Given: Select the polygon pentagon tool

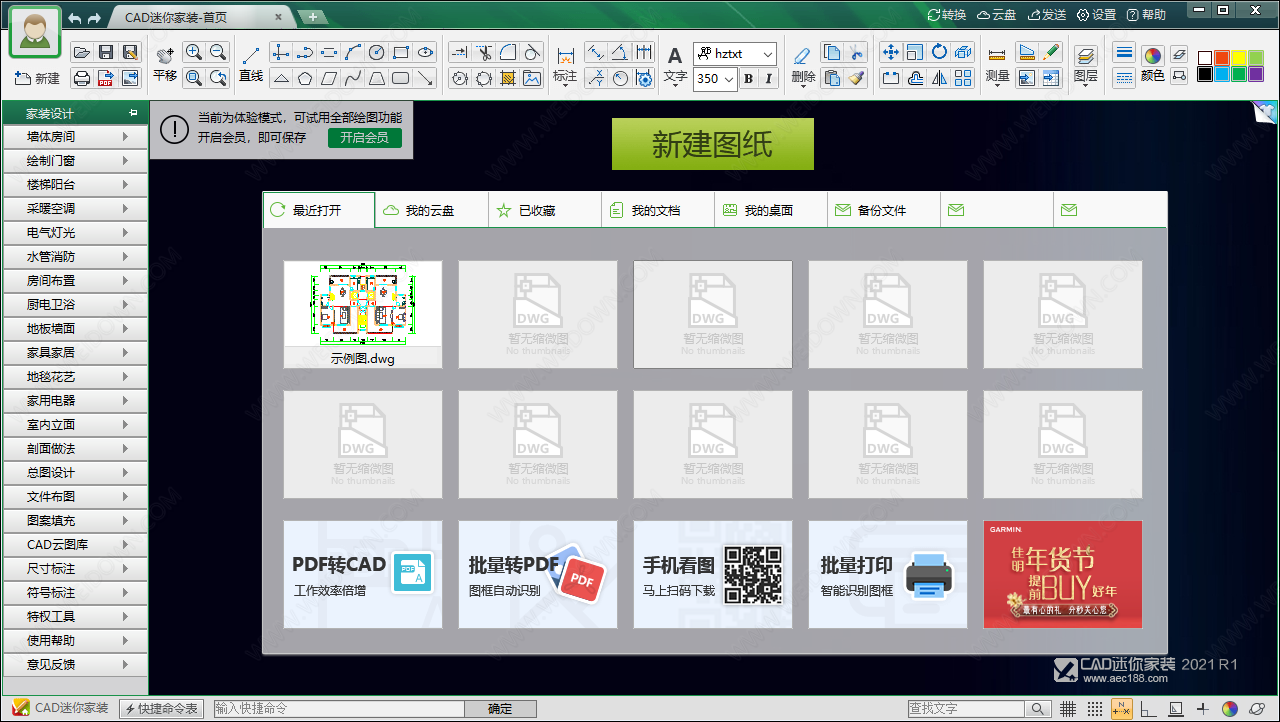Looking at the screenshot, I should coord(305,78).
